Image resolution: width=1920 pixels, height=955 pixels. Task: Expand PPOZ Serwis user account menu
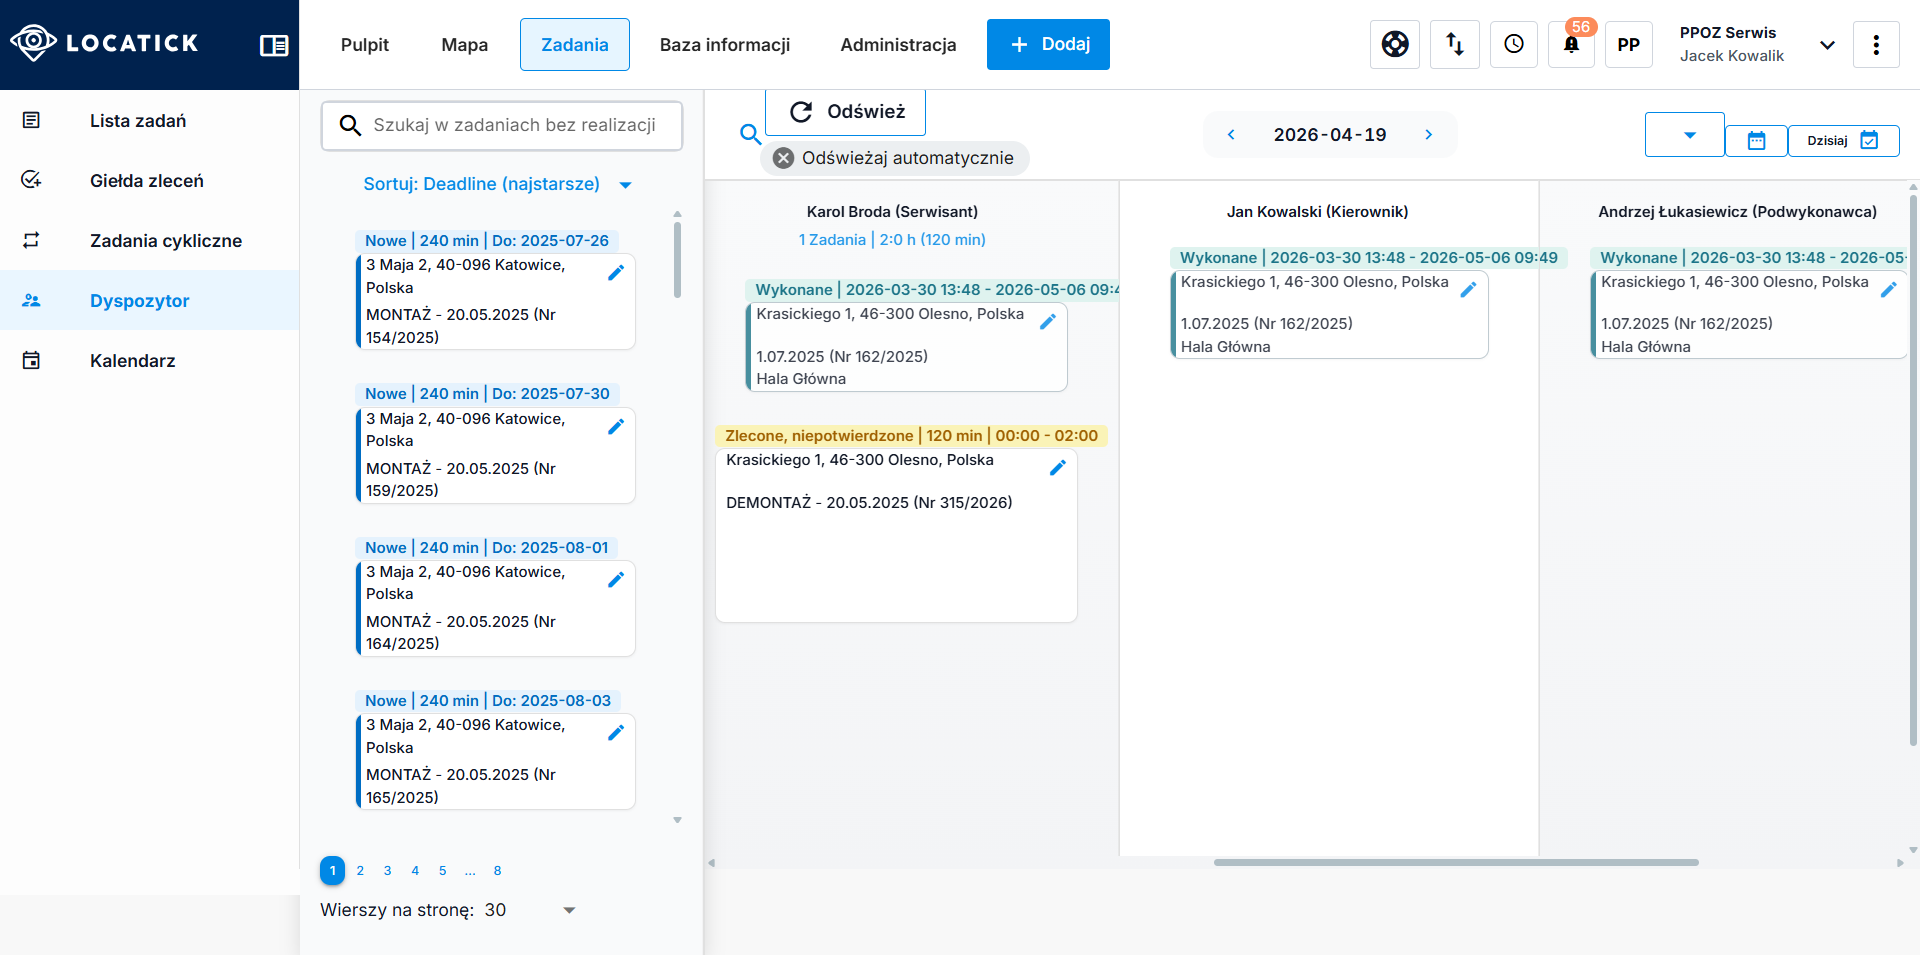point(1827,45)
